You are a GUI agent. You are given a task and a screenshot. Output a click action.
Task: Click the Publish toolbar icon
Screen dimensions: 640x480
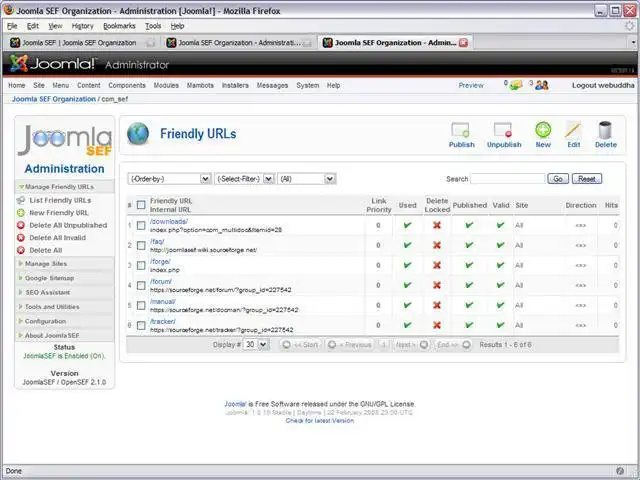(x=461, y=131)
